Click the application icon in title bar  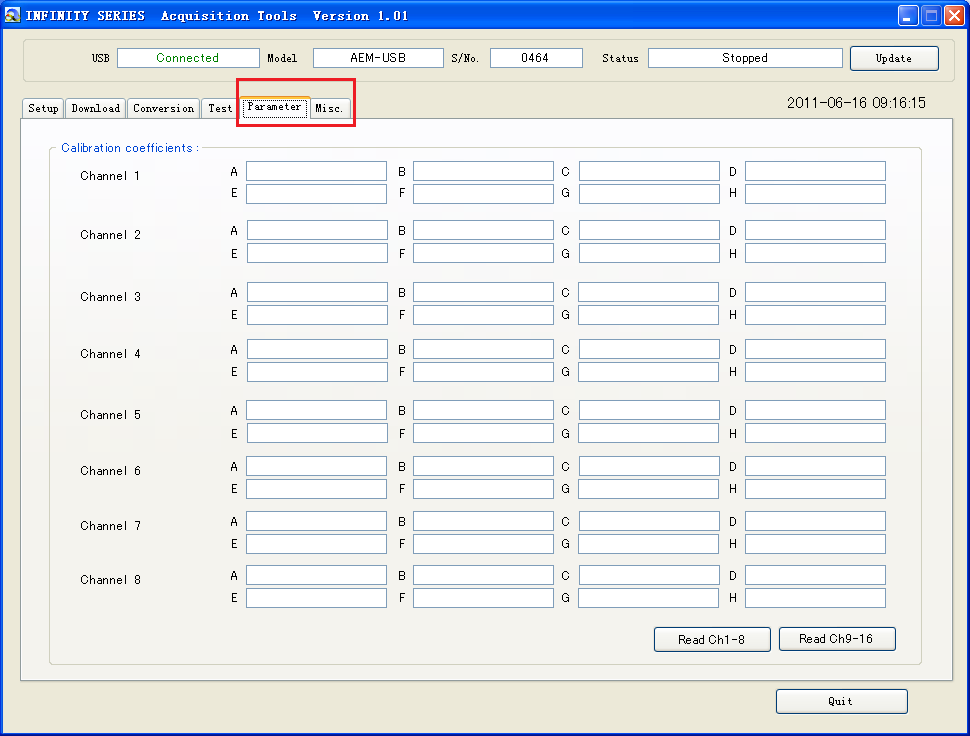tap(13, 15)
